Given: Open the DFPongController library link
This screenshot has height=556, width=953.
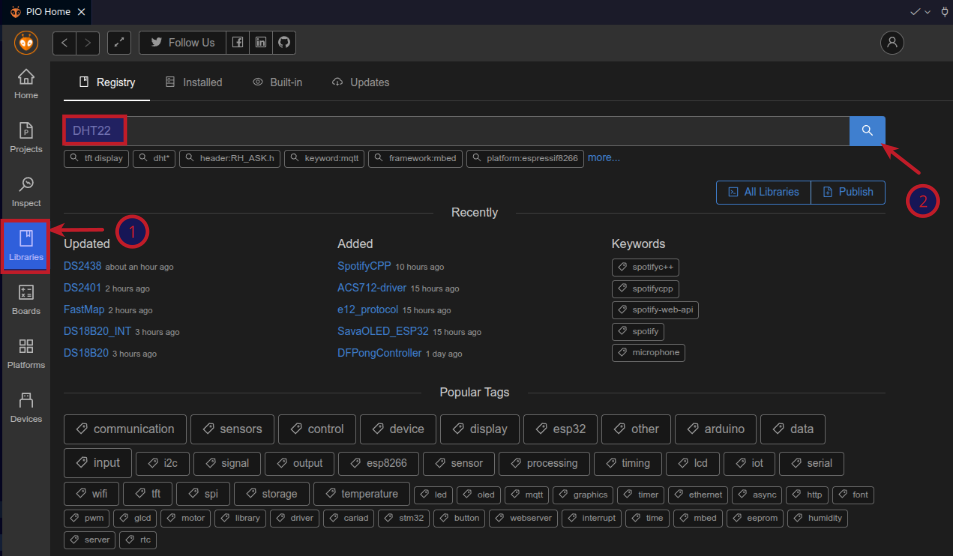Looking at the screenshot, I should tap(379, 353).
